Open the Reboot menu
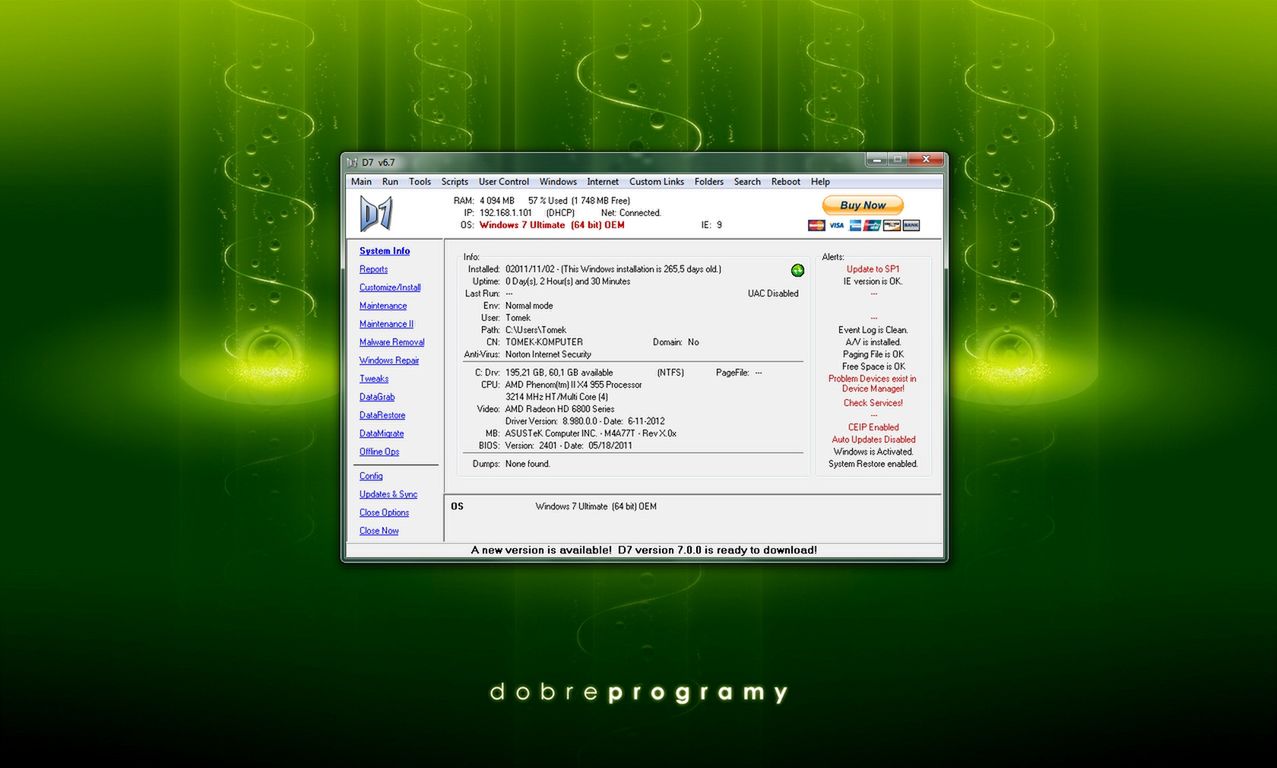 (786, 182)
